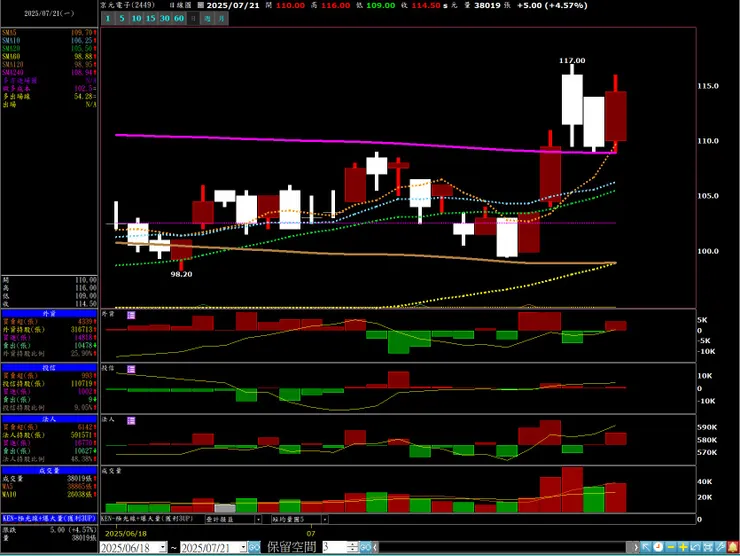Zoom in with the yellow plus icon
This screenshot has height=556, width=740.
[x=683, y=547]
